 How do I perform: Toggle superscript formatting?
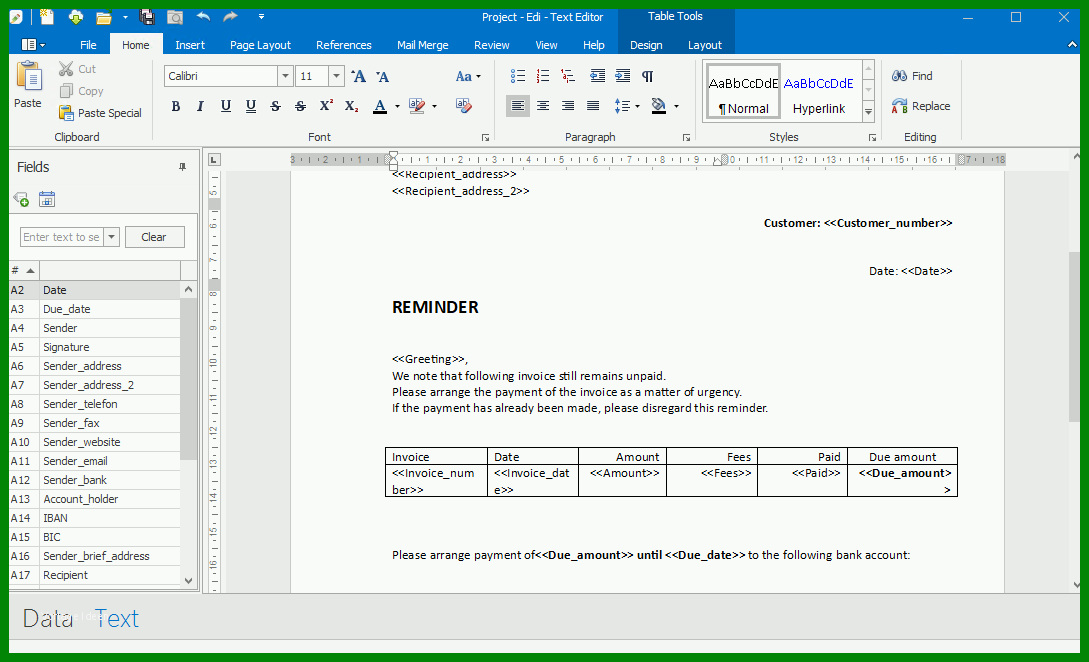pyautogui.click(x=326, y=106)
